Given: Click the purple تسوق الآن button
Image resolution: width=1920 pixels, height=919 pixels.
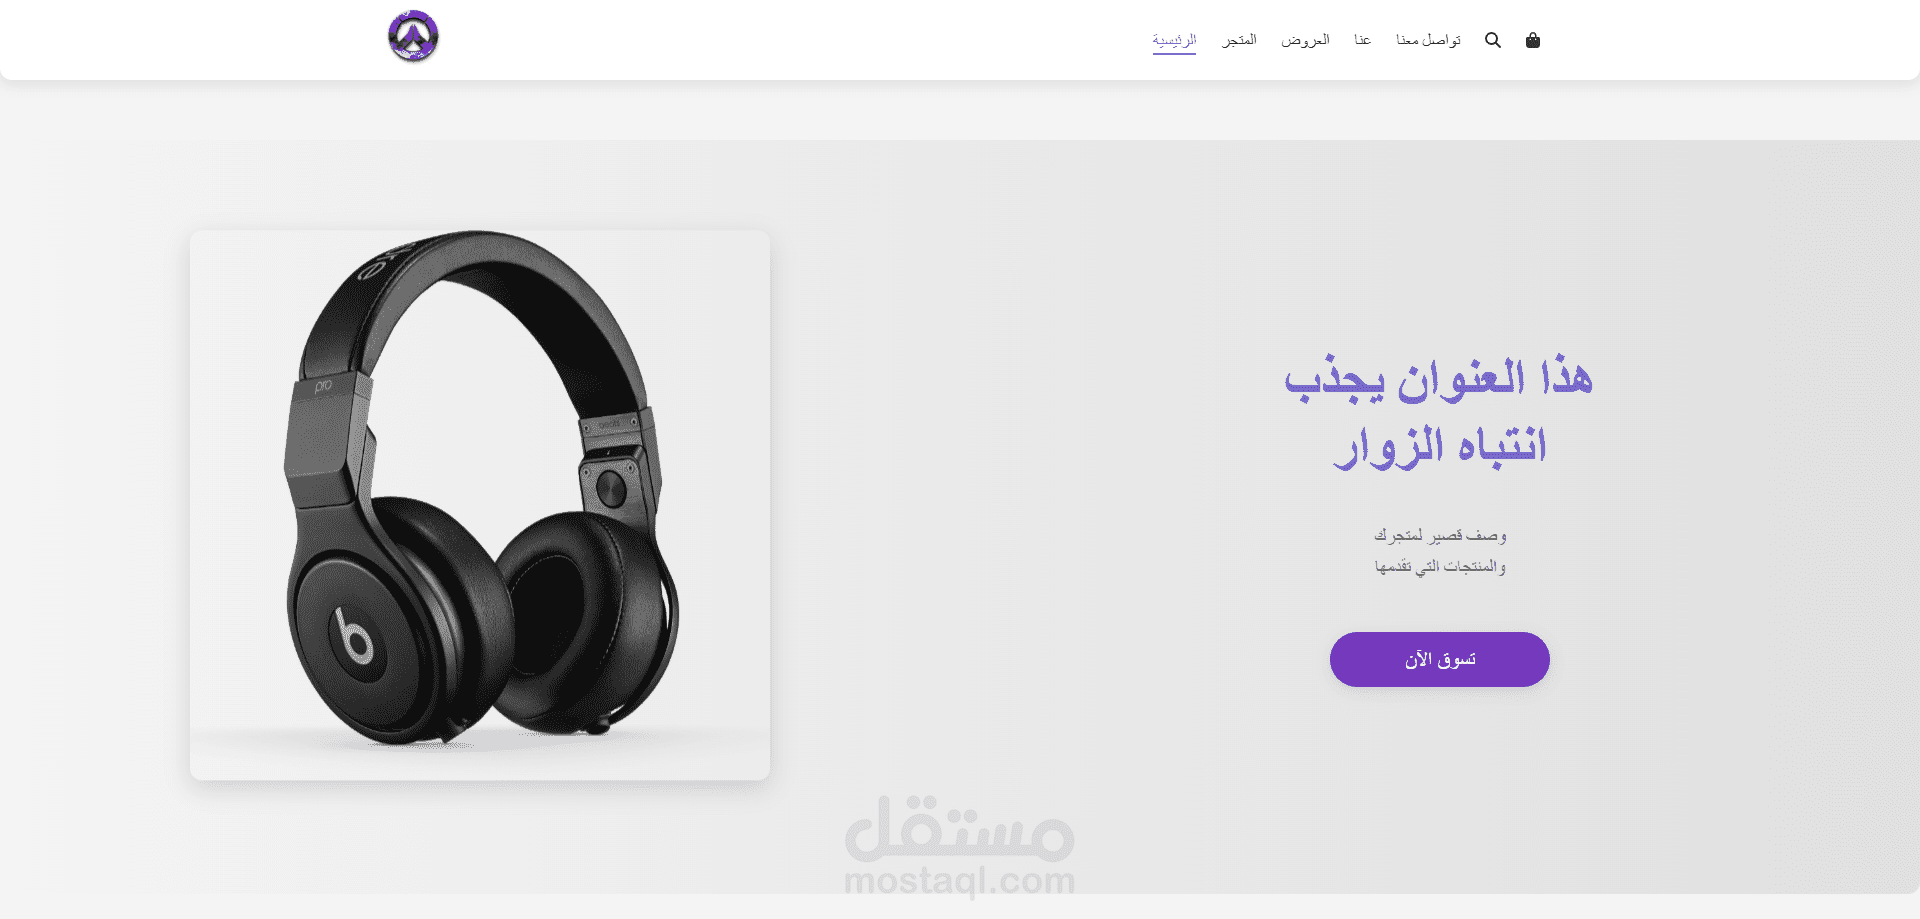Looking at the screenshot, I should coord(1440,659).
